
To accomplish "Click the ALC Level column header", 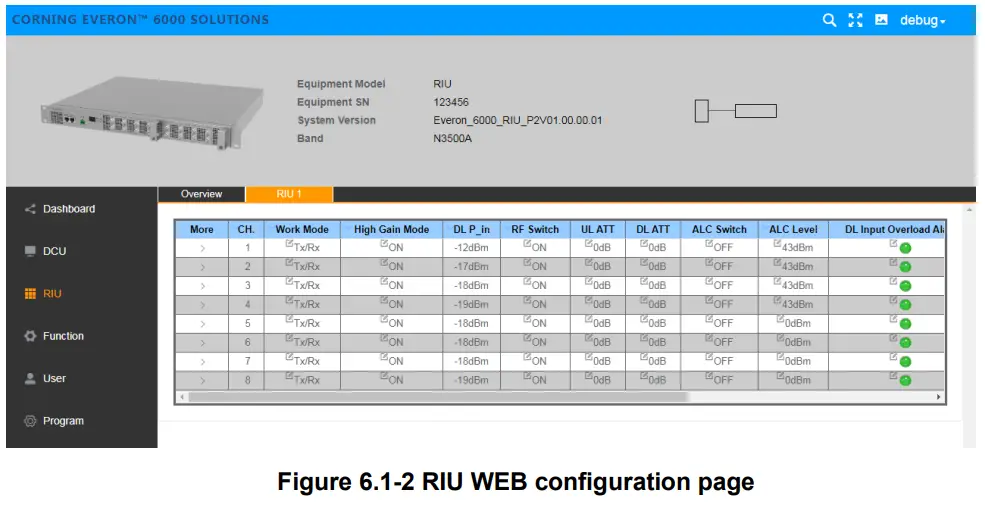I will 793,229.
